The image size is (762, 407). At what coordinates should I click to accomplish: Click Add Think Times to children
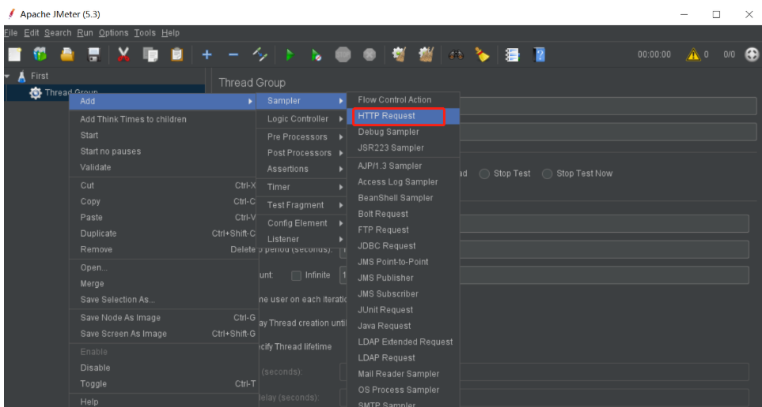coord(133,119)
